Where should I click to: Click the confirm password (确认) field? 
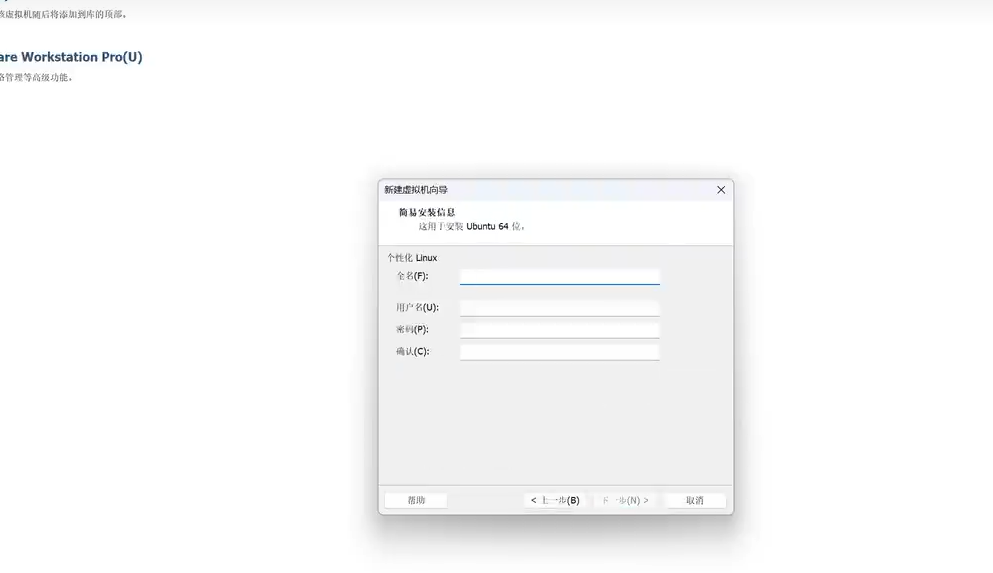[559, 352]
